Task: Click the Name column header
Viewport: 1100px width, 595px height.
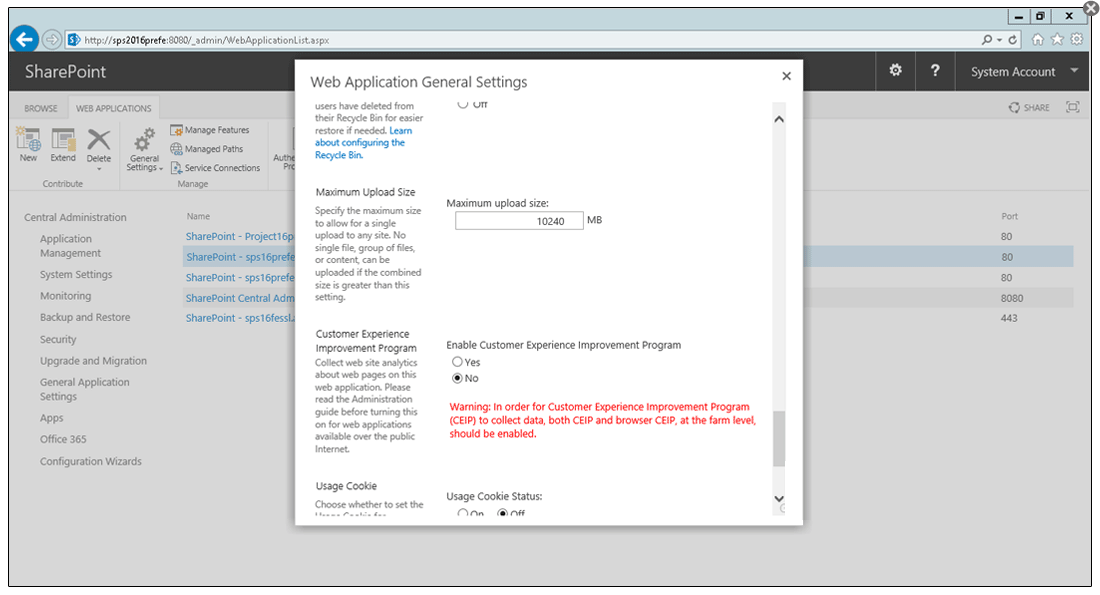Action: pyautogui.click(x=198, y=216)
